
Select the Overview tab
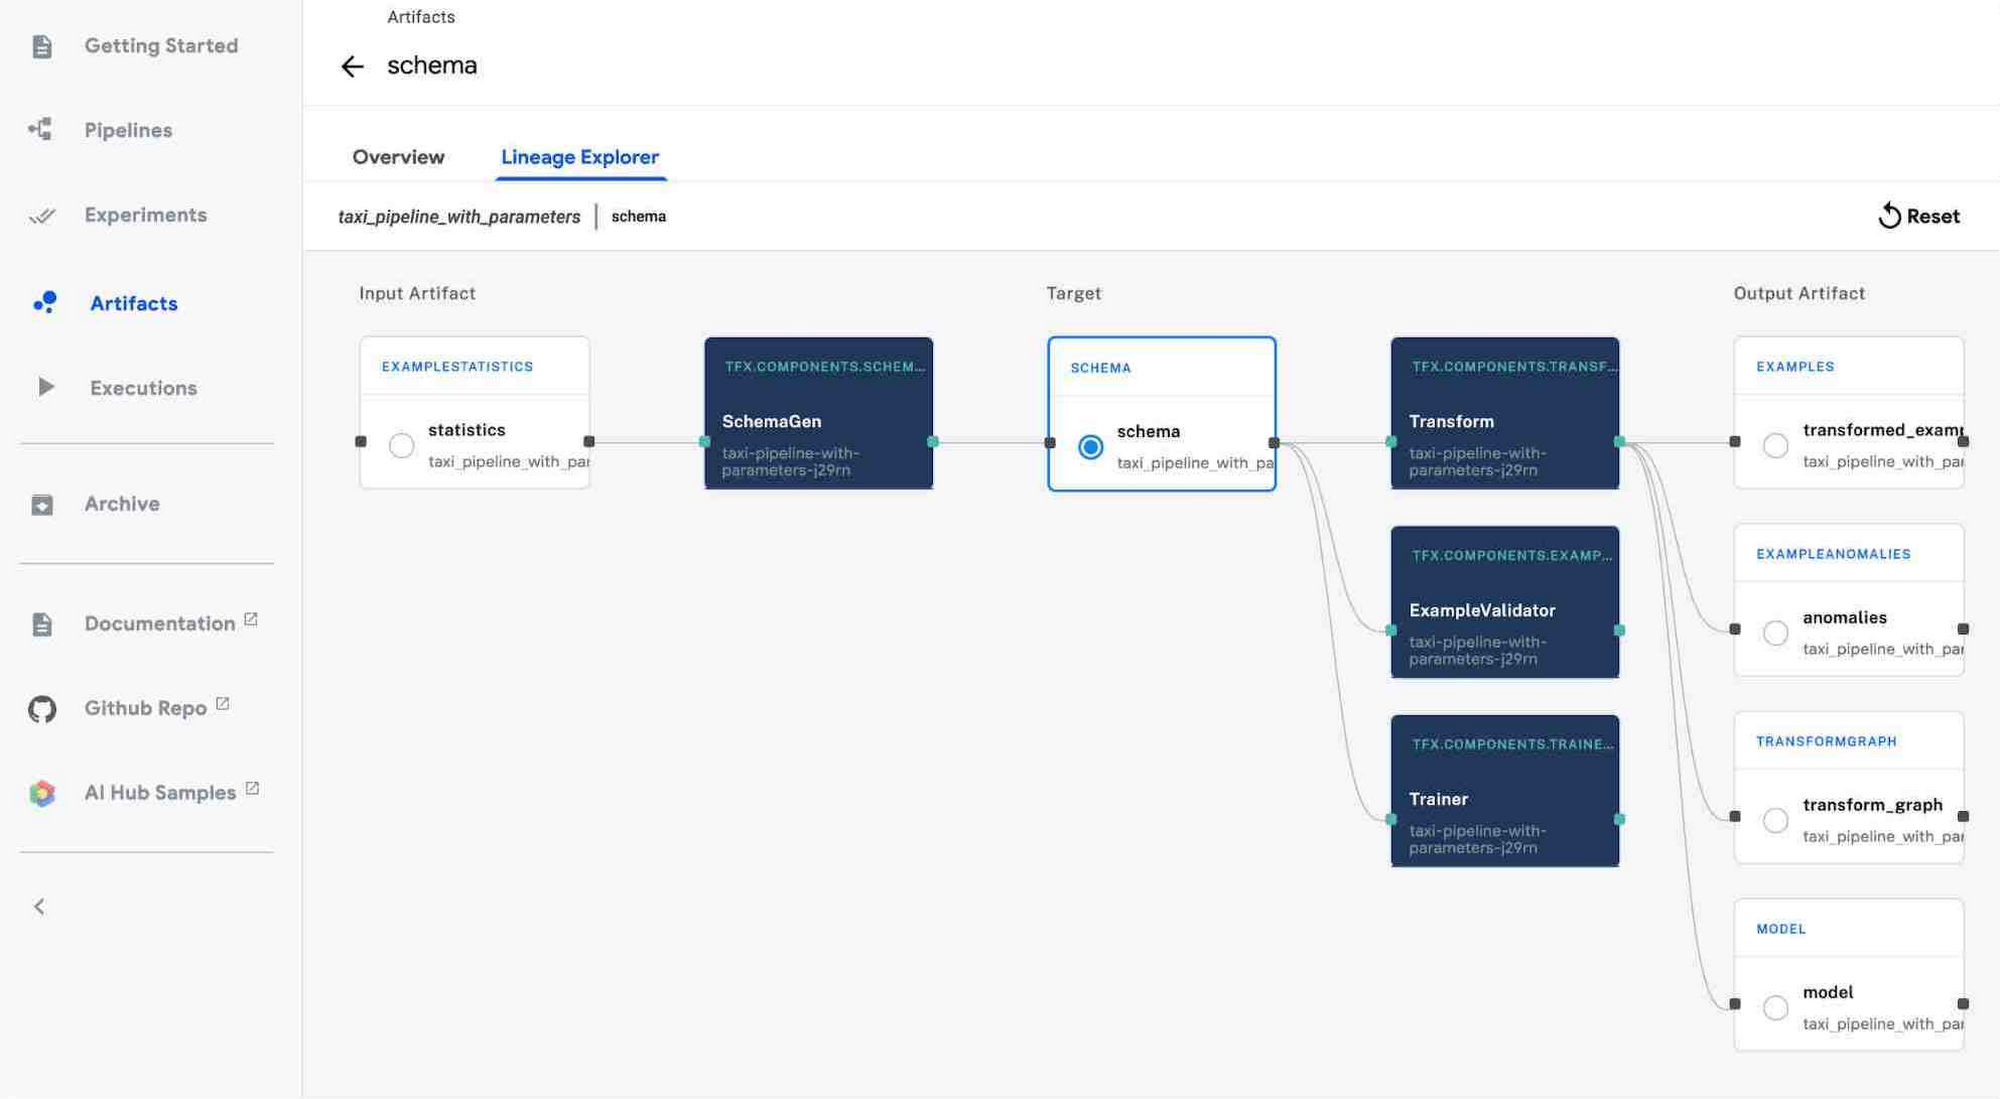coord(398,154)
